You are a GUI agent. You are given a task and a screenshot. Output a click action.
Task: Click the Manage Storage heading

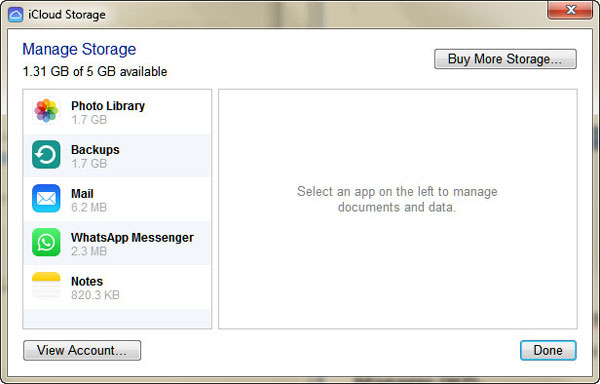click(x=79, y=49)
